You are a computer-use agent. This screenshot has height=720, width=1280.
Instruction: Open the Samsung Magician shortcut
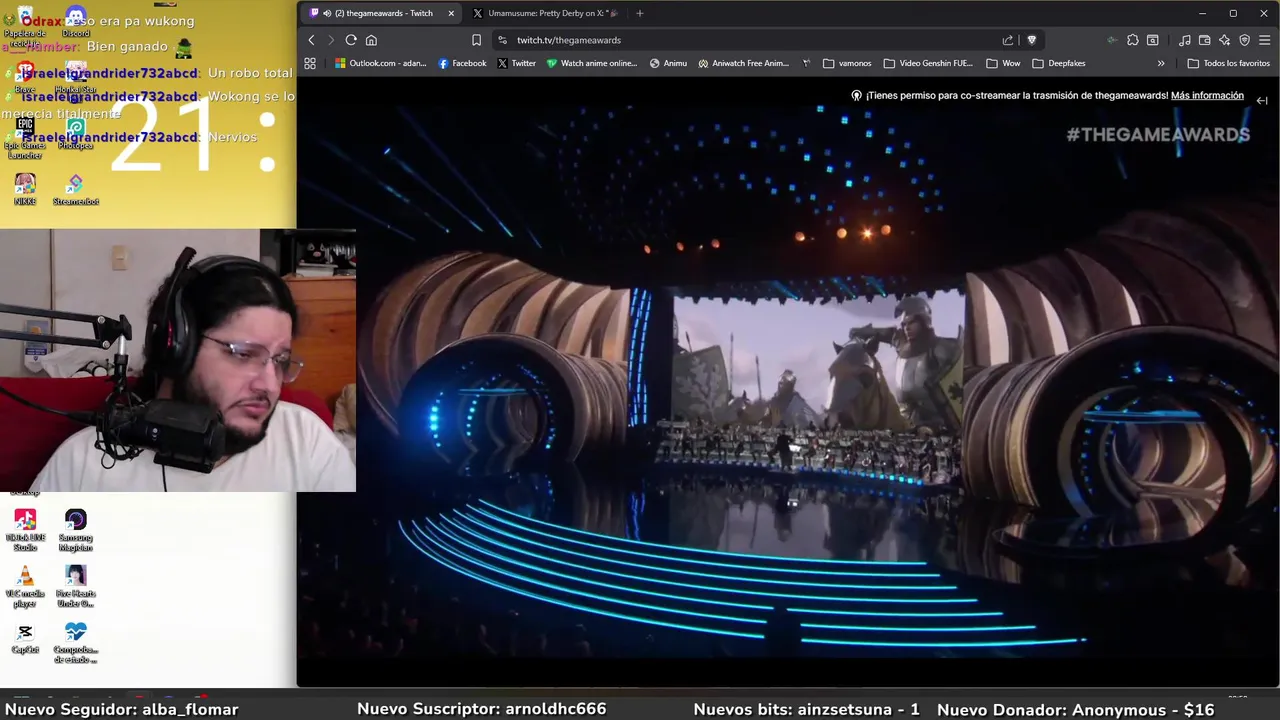pyautogui.click(x=76, y=530)
